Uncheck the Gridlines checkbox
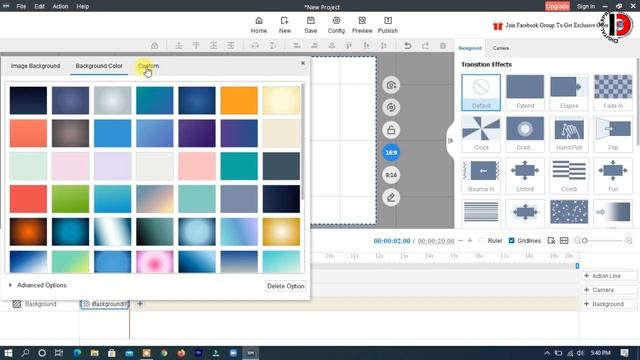This screenshot has width=640, height=360. pos(511,241)
